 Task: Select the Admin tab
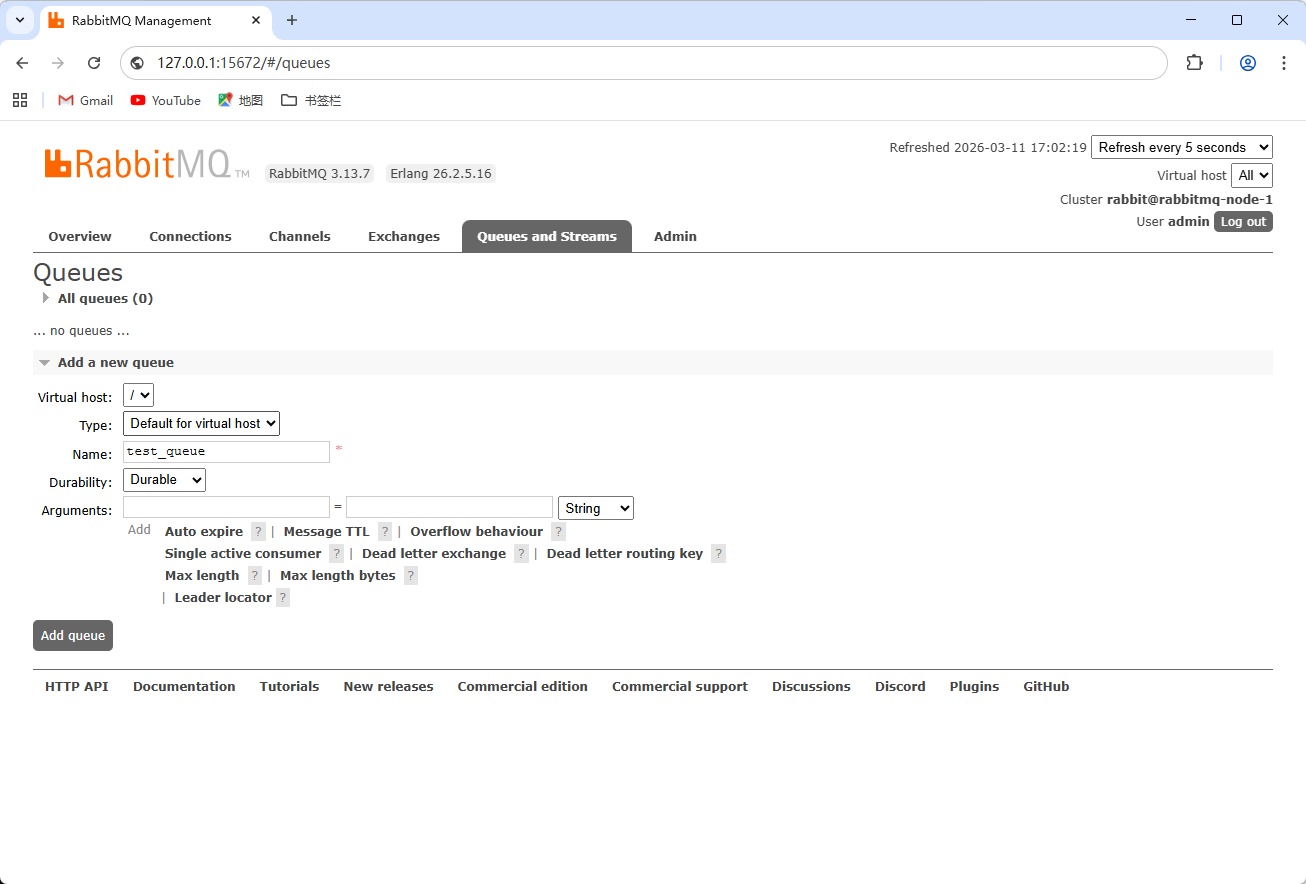(x=675, y=237)
